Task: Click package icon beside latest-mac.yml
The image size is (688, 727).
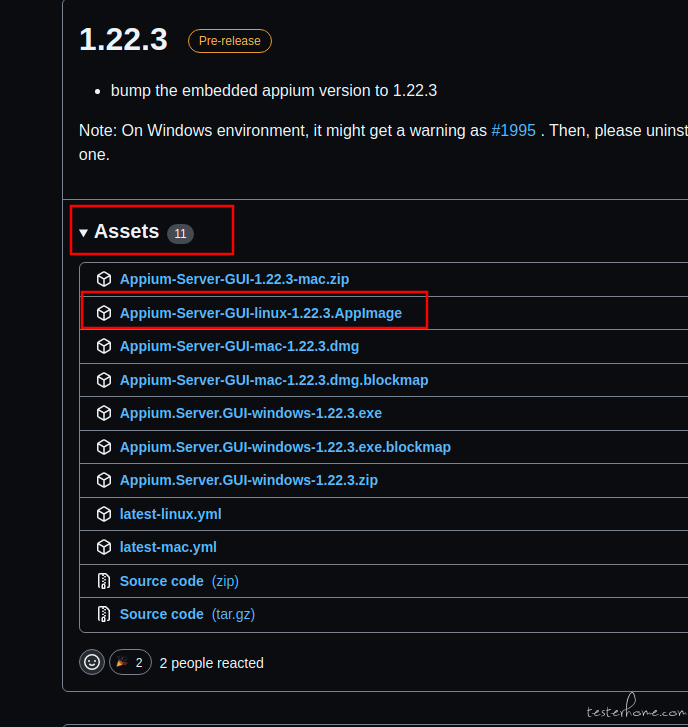Action: click(x=104, y=547)
